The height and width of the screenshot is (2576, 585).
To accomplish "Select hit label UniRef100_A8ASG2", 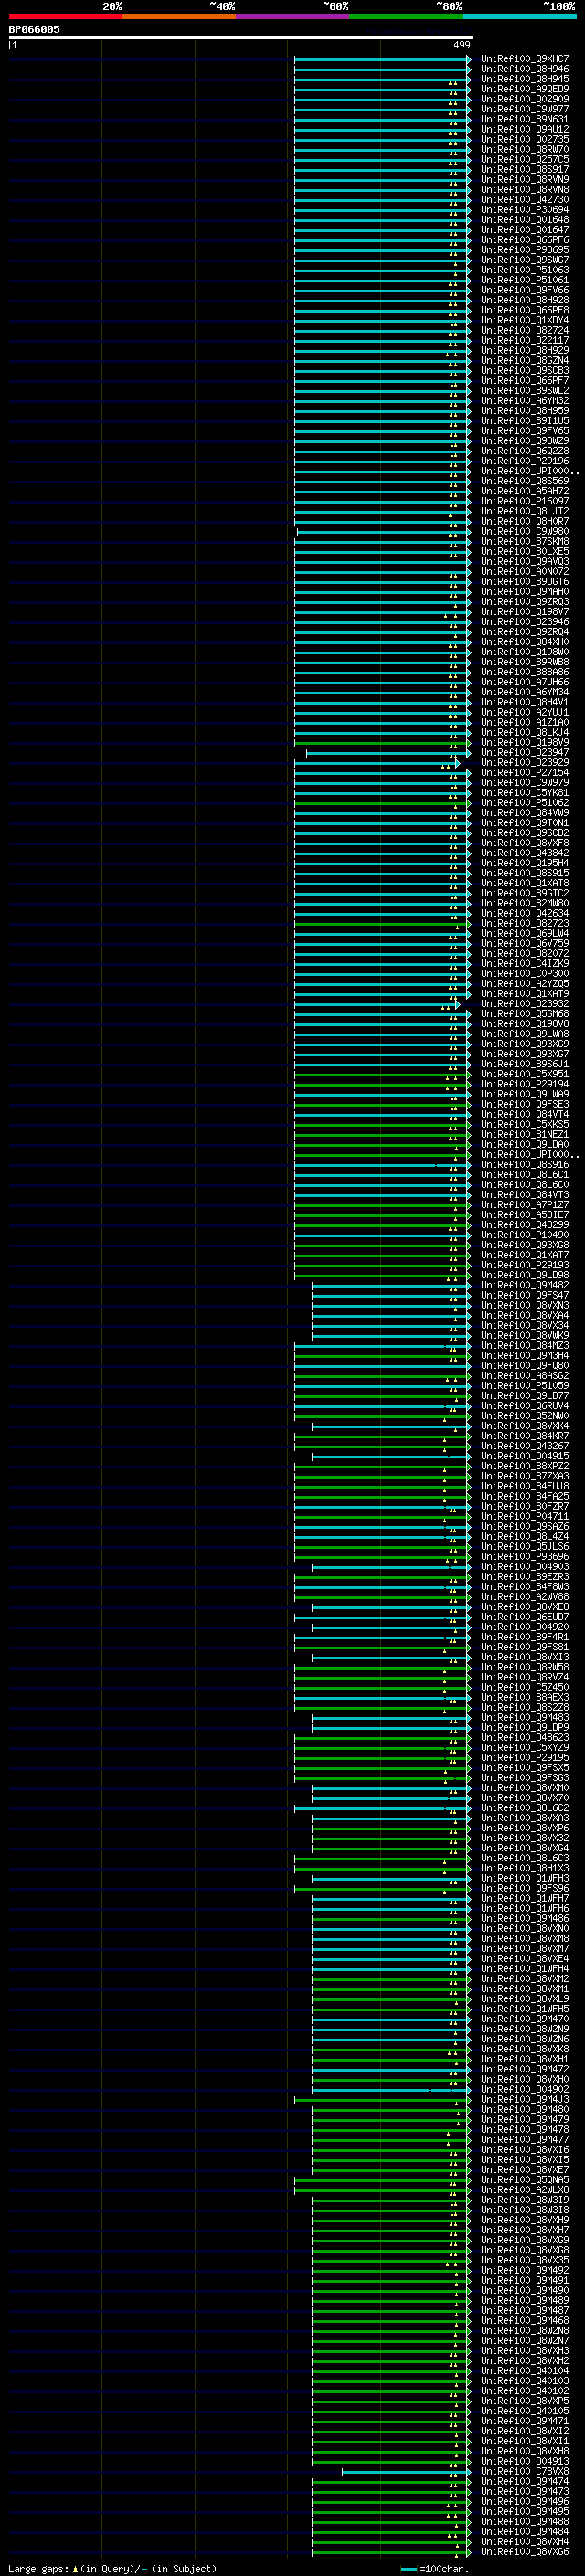I will [525, 1376].
